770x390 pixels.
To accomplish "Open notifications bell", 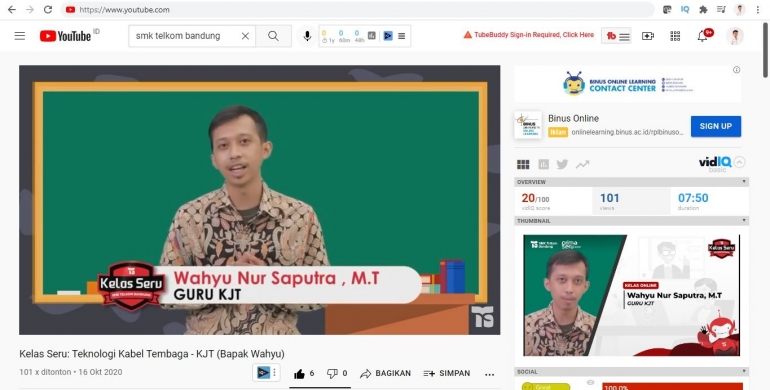I will [x=703, y=36].
